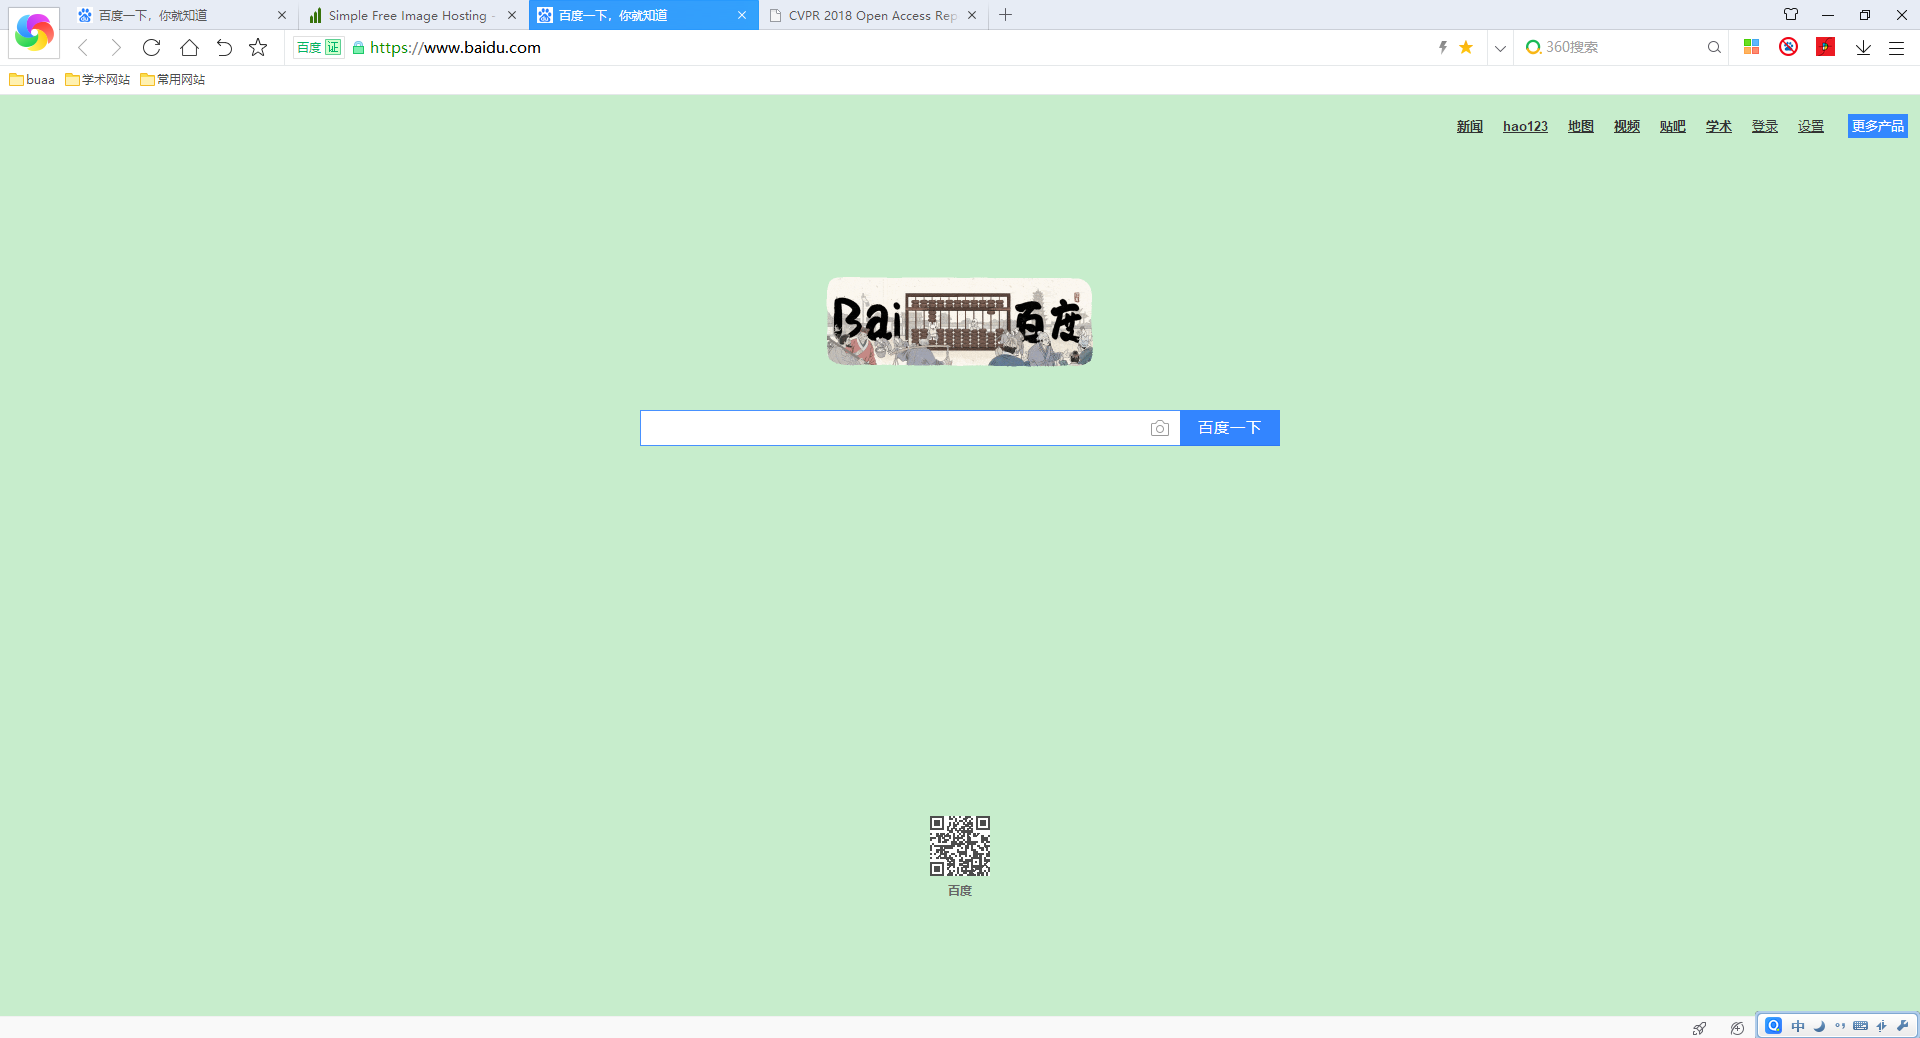Open the colorful apps grid extension
This screenshot has width=1920, height=1038.
click(1751, 47)
